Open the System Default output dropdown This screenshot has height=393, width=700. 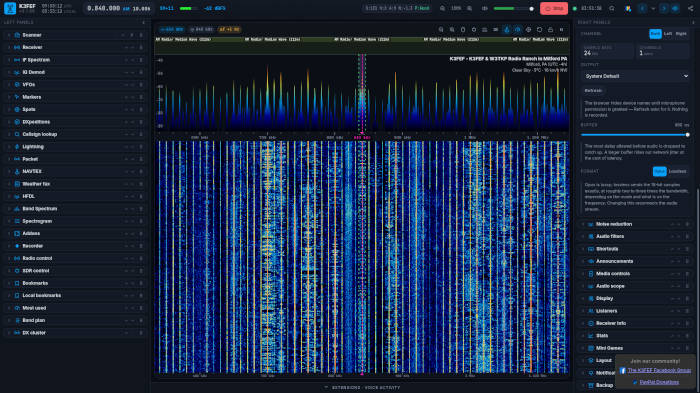pyautogui.click(x=636, y=76)
